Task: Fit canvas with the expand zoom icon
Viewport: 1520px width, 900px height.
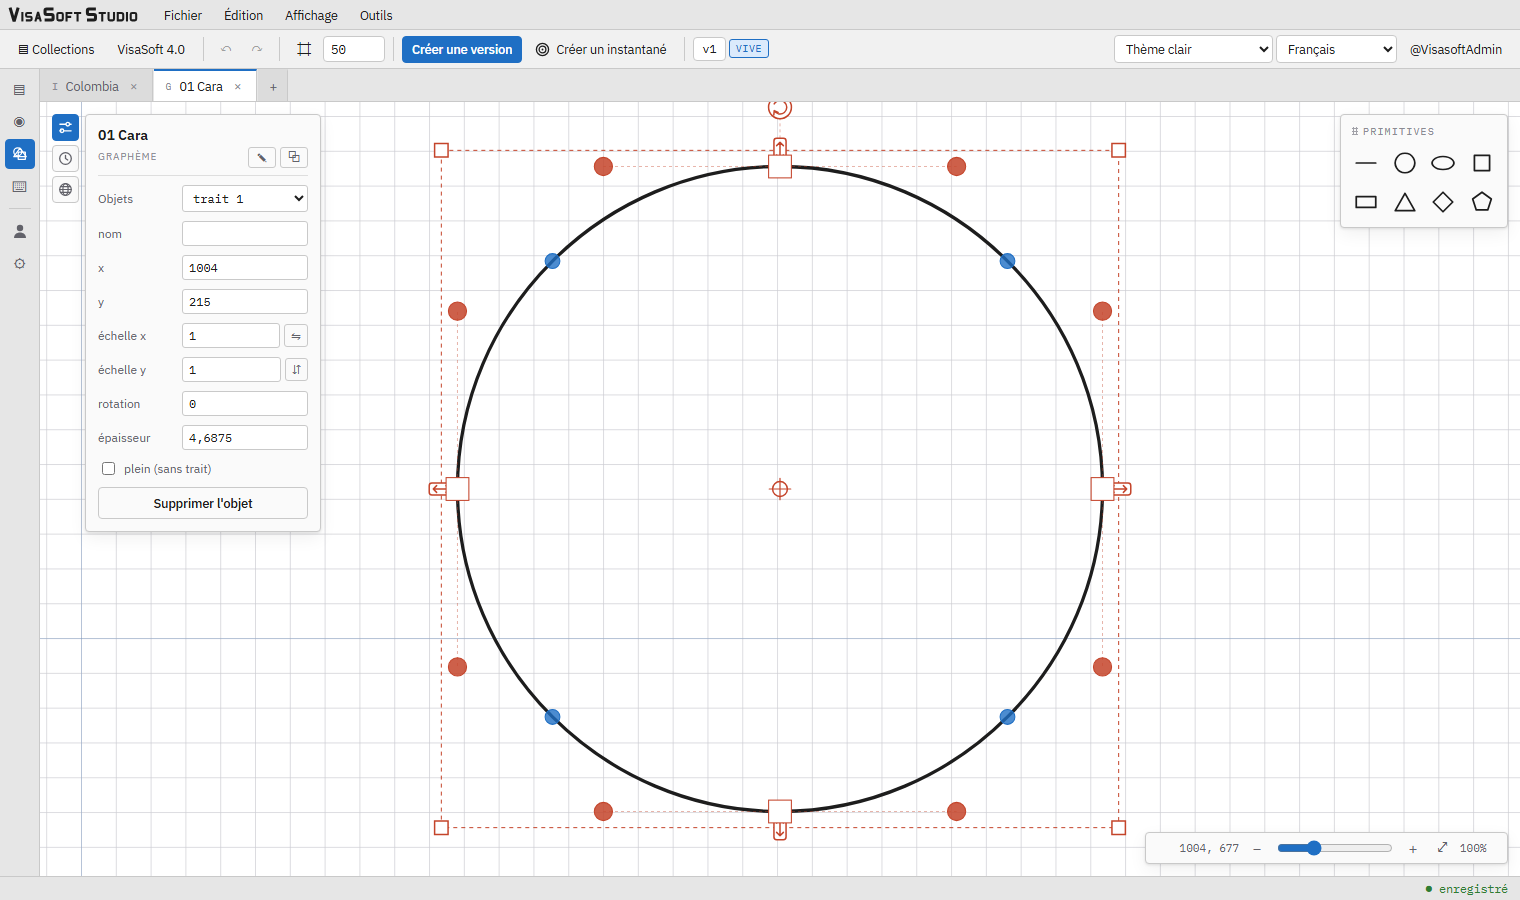Action: (x=1442, y=848)
